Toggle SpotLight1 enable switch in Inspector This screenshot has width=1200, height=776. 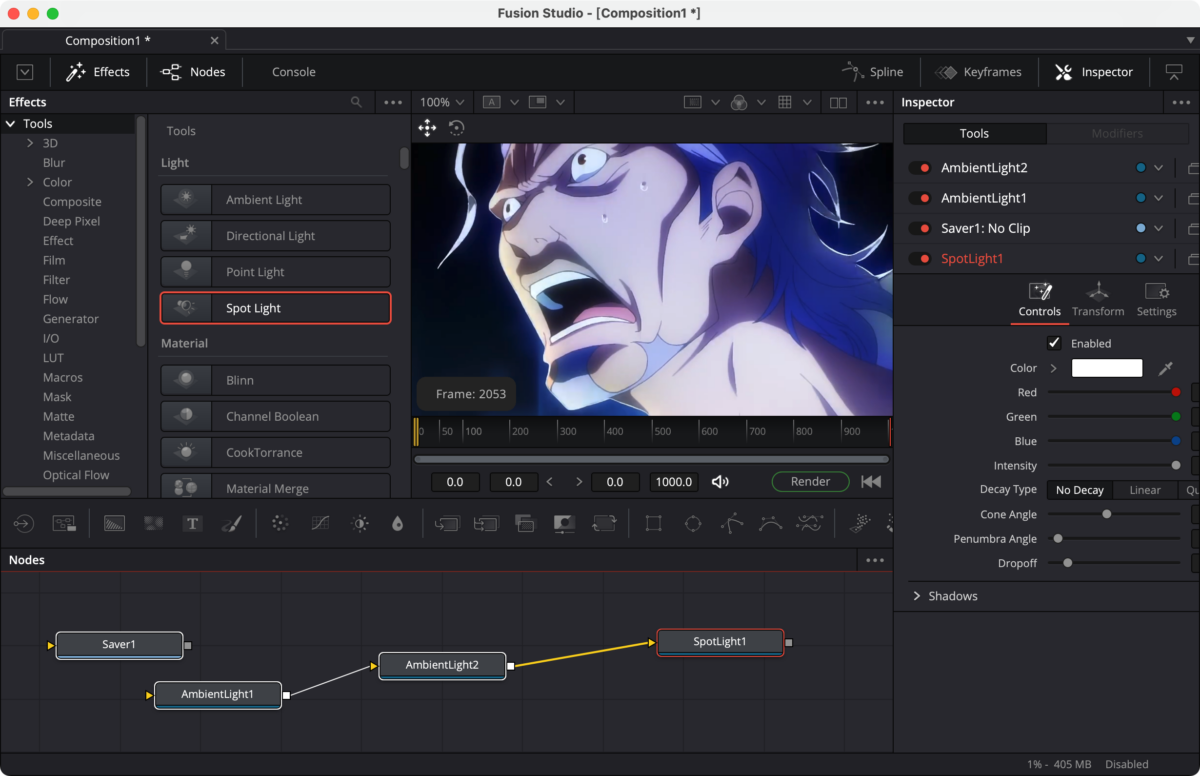[919, 258]
